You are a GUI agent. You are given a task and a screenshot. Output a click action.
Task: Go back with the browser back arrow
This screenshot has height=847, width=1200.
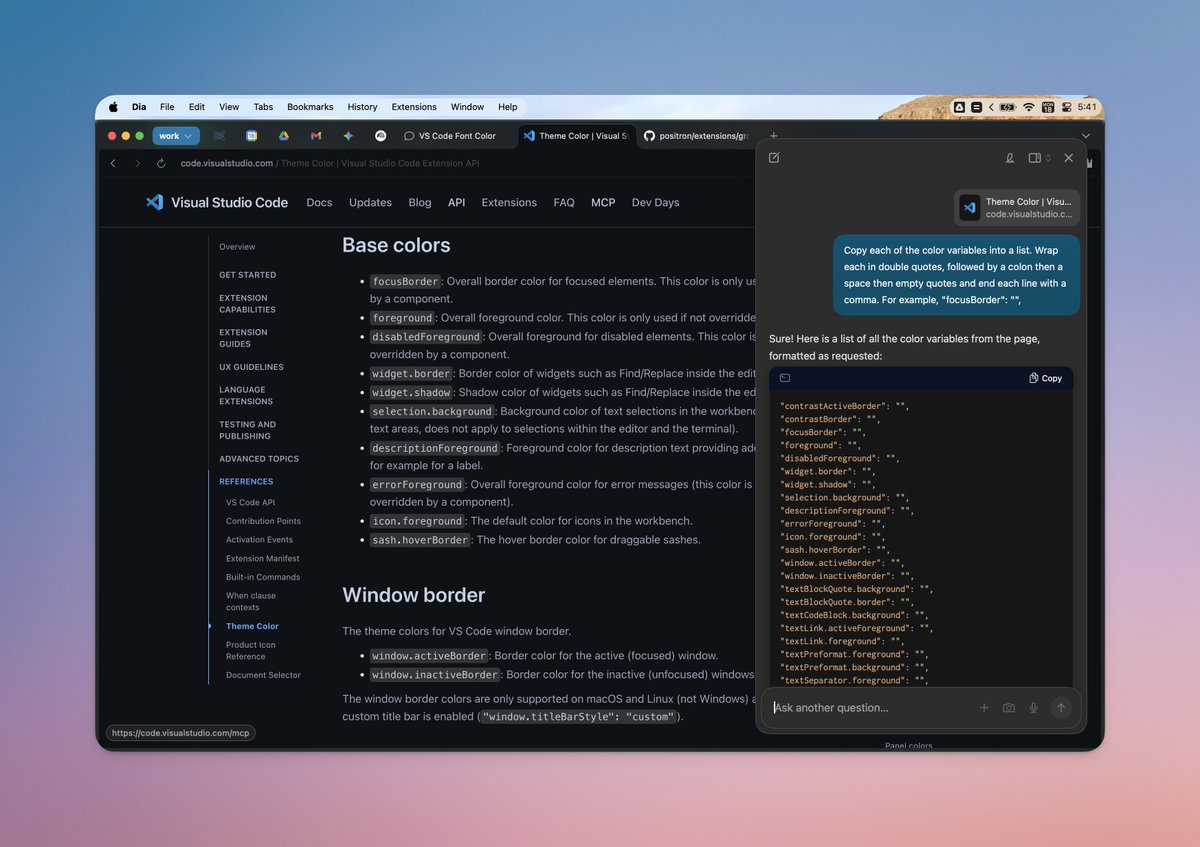[x=113, y=163]
